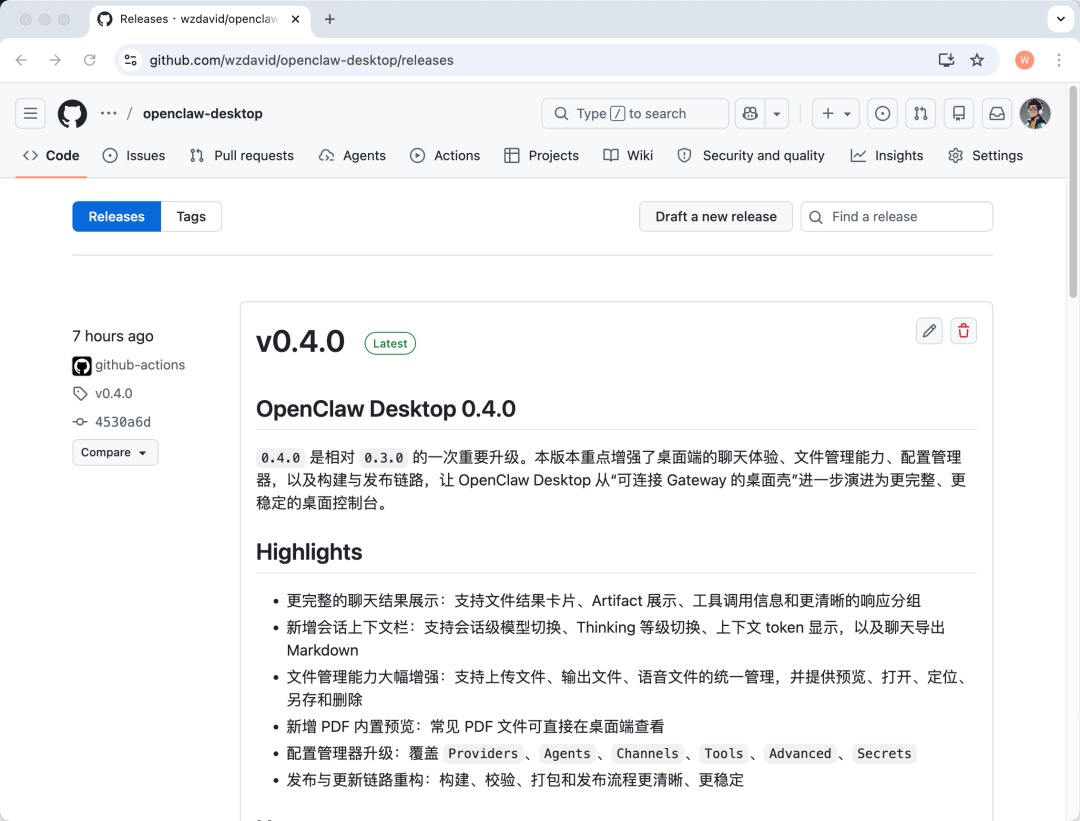1080x821 pixels.
Task: Switch to the Issues tab
Action: pyautogui.click(x=134, y=156)
